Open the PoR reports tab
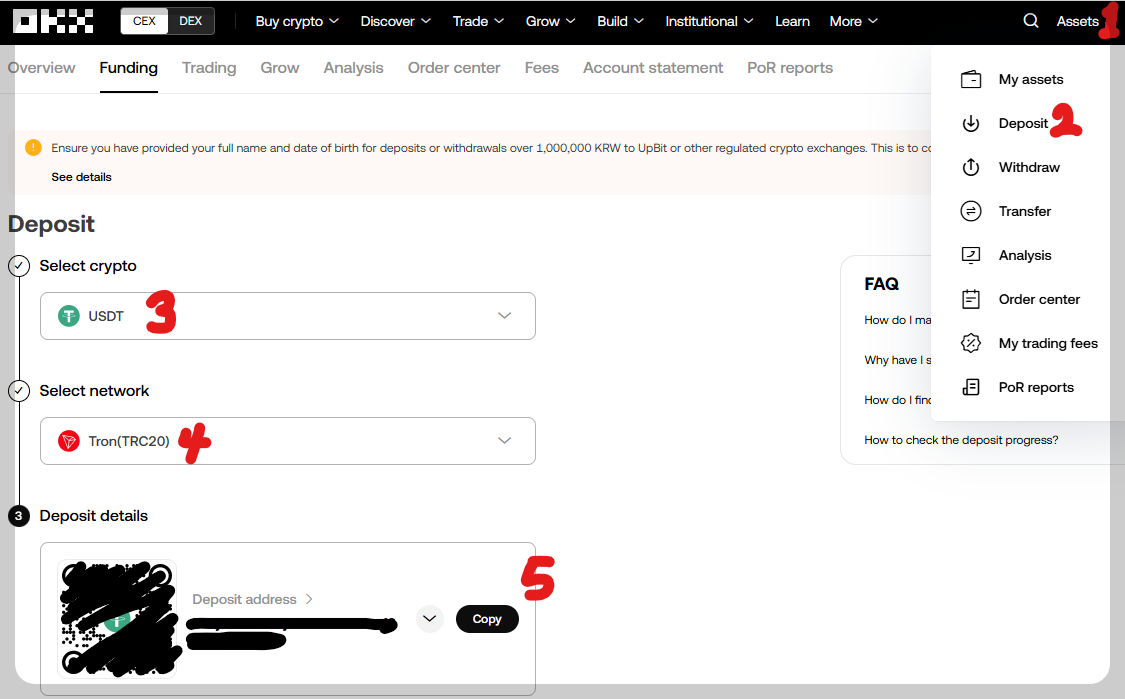Viewport: 1125px width, 699px height. [790, 67]
